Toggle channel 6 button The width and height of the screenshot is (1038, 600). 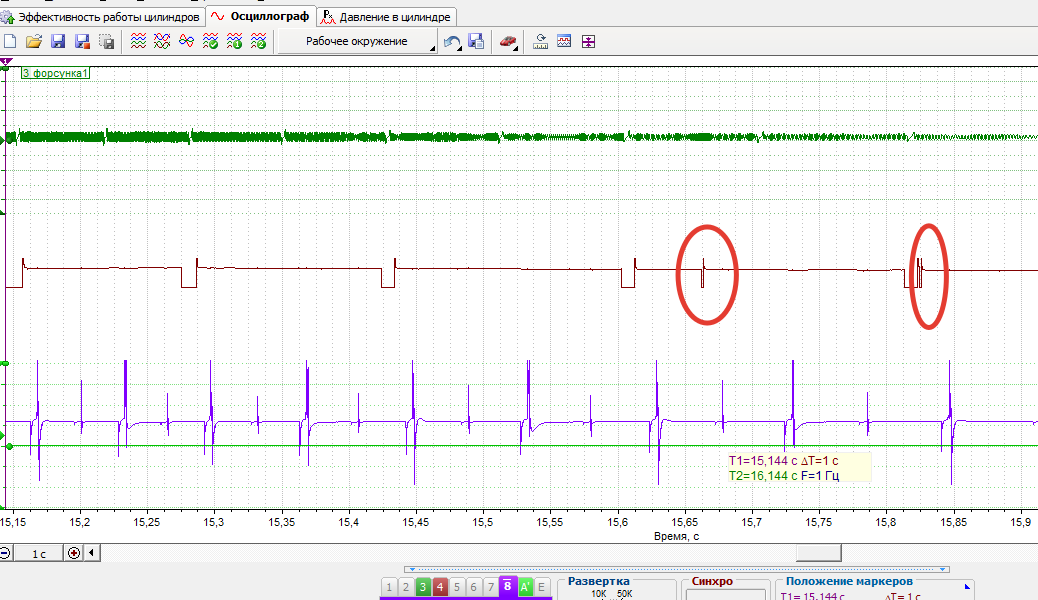473,587
